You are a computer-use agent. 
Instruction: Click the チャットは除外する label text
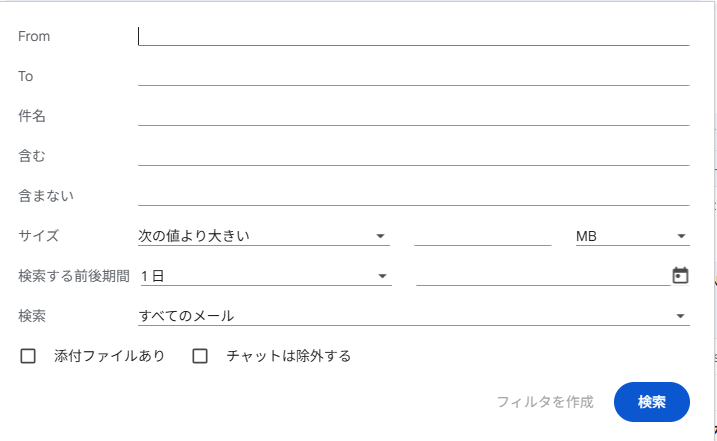[289, 356]
